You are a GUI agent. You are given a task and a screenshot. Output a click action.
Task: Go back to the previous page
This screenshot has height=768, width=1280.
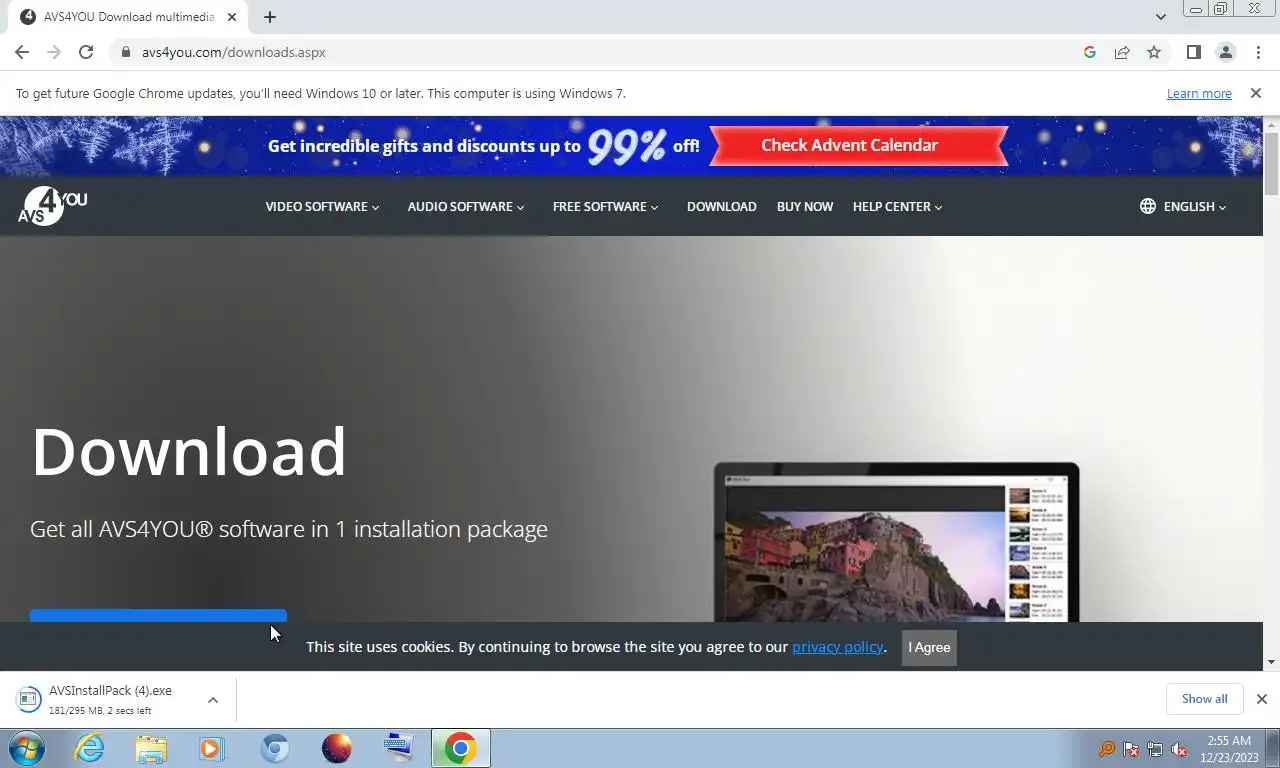pos(22,52)
